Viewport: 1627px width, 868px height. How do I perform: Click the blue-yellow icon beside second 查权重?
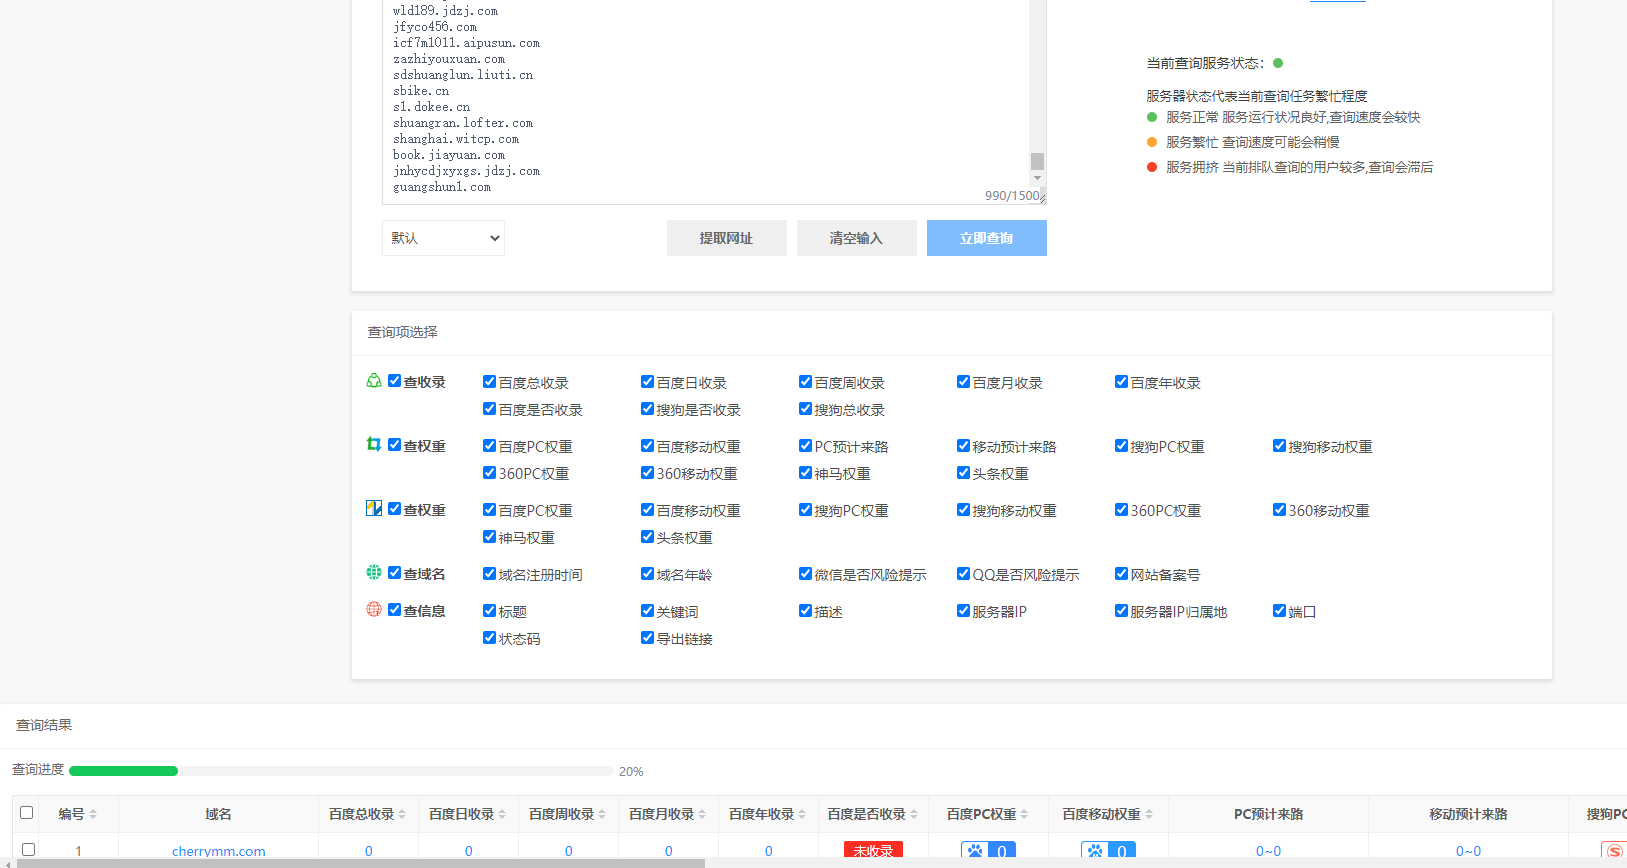pyautogui.click(x=374, y=508)
